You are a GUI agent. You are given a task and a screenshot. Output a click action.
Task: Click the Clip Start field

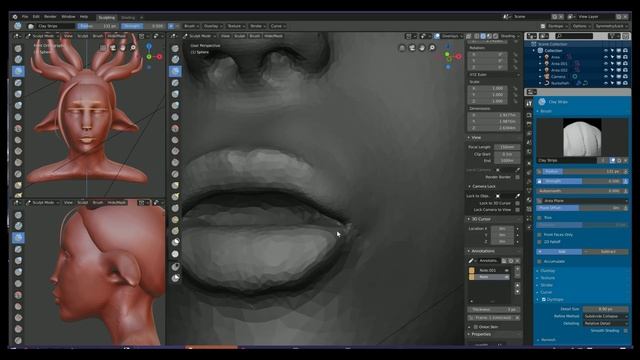click(x=507, y=154)
